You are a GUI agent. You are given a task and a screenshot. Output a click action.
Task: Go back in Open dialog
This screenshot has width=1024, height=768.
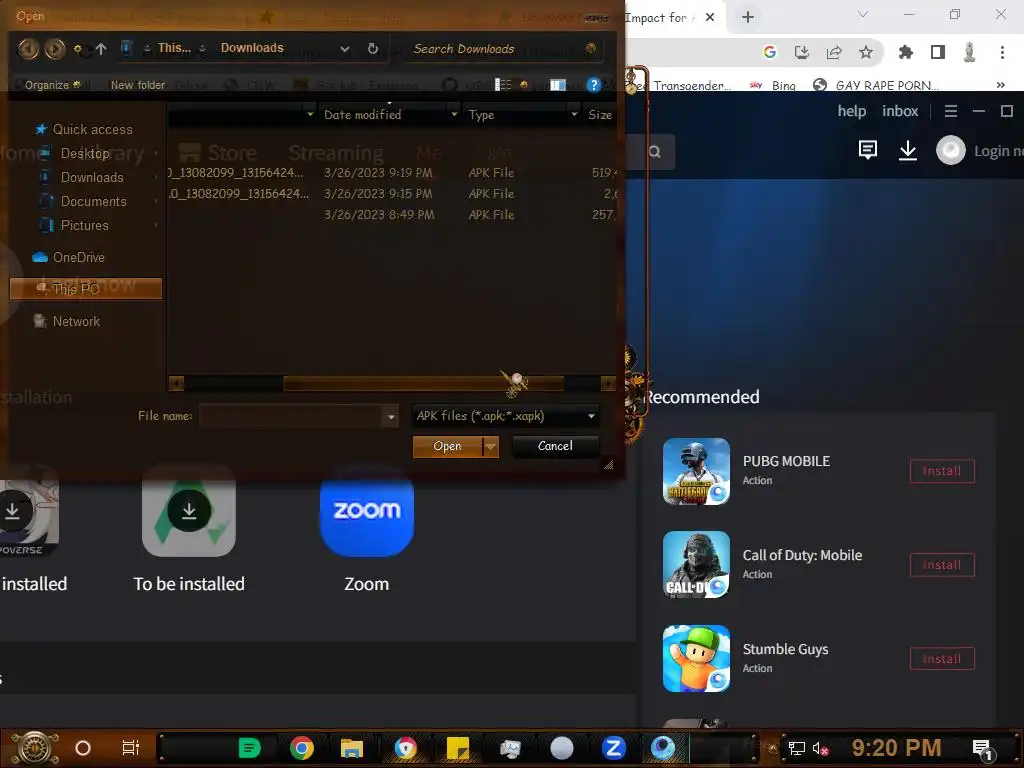point(28,48)
